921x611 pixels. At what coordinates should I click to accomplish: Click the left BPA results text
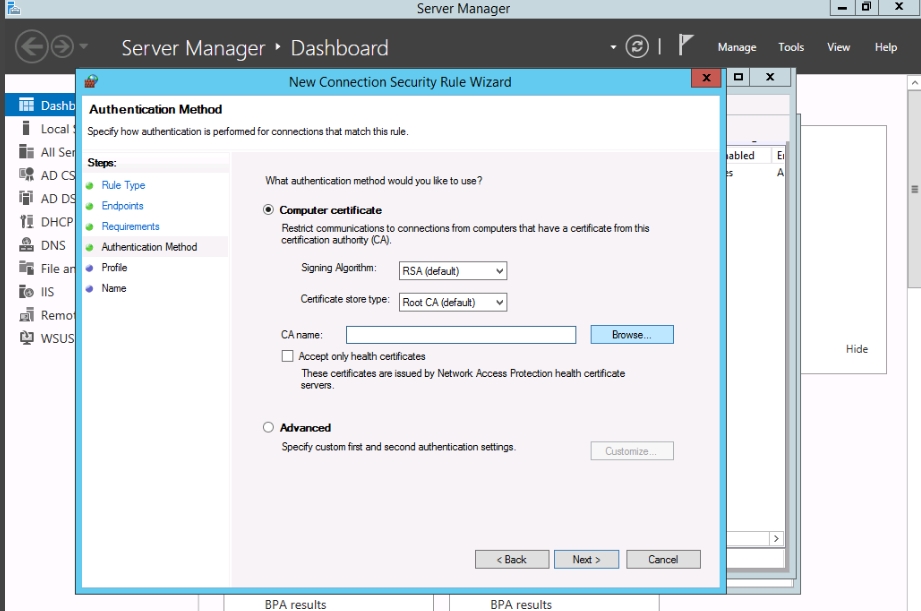point(295,604)
